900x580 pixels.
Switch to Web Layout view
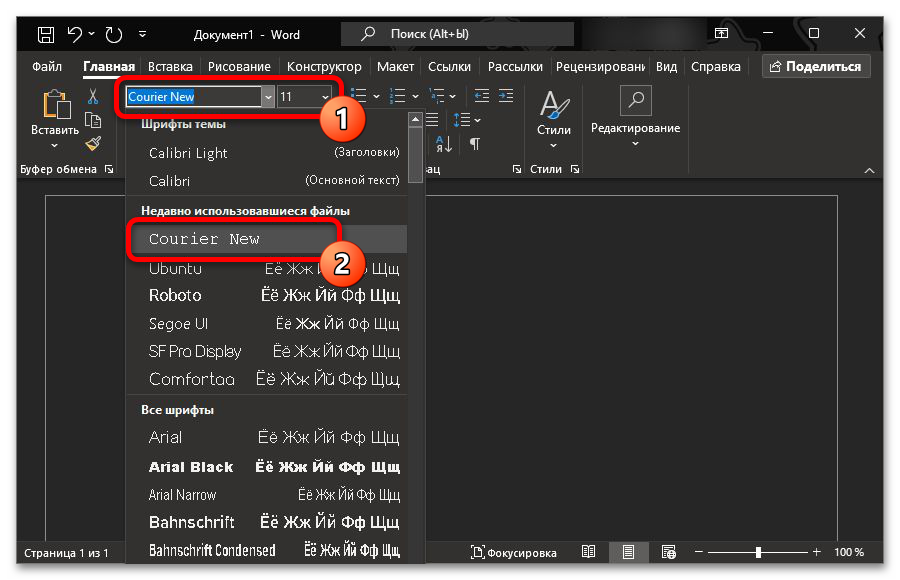tap(669, 552)
